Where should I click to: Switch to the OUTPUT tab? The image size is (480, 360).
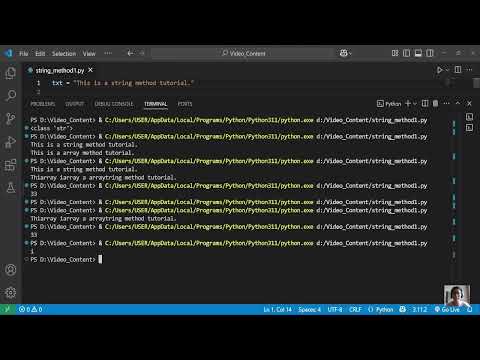coord(74,104)
